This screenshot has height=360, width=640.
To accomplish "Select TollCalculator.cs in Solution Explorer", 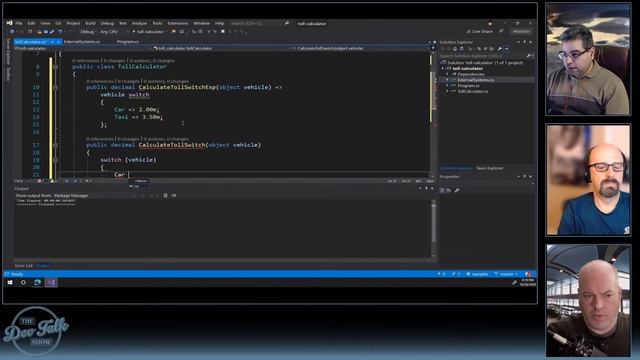I will [x=473, y=91].
